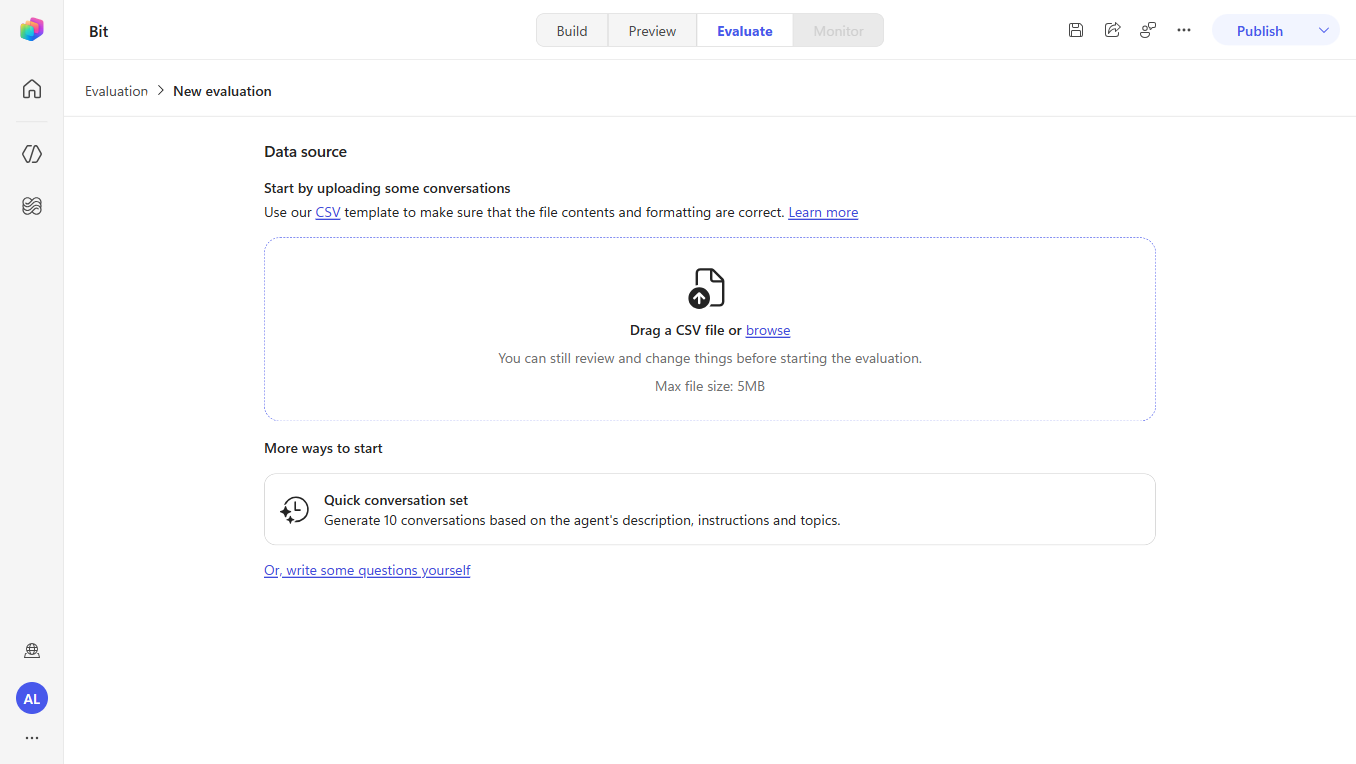Click the share icon in the top bar
This screenshot has width=1356, height=764.
(1112, 30)
